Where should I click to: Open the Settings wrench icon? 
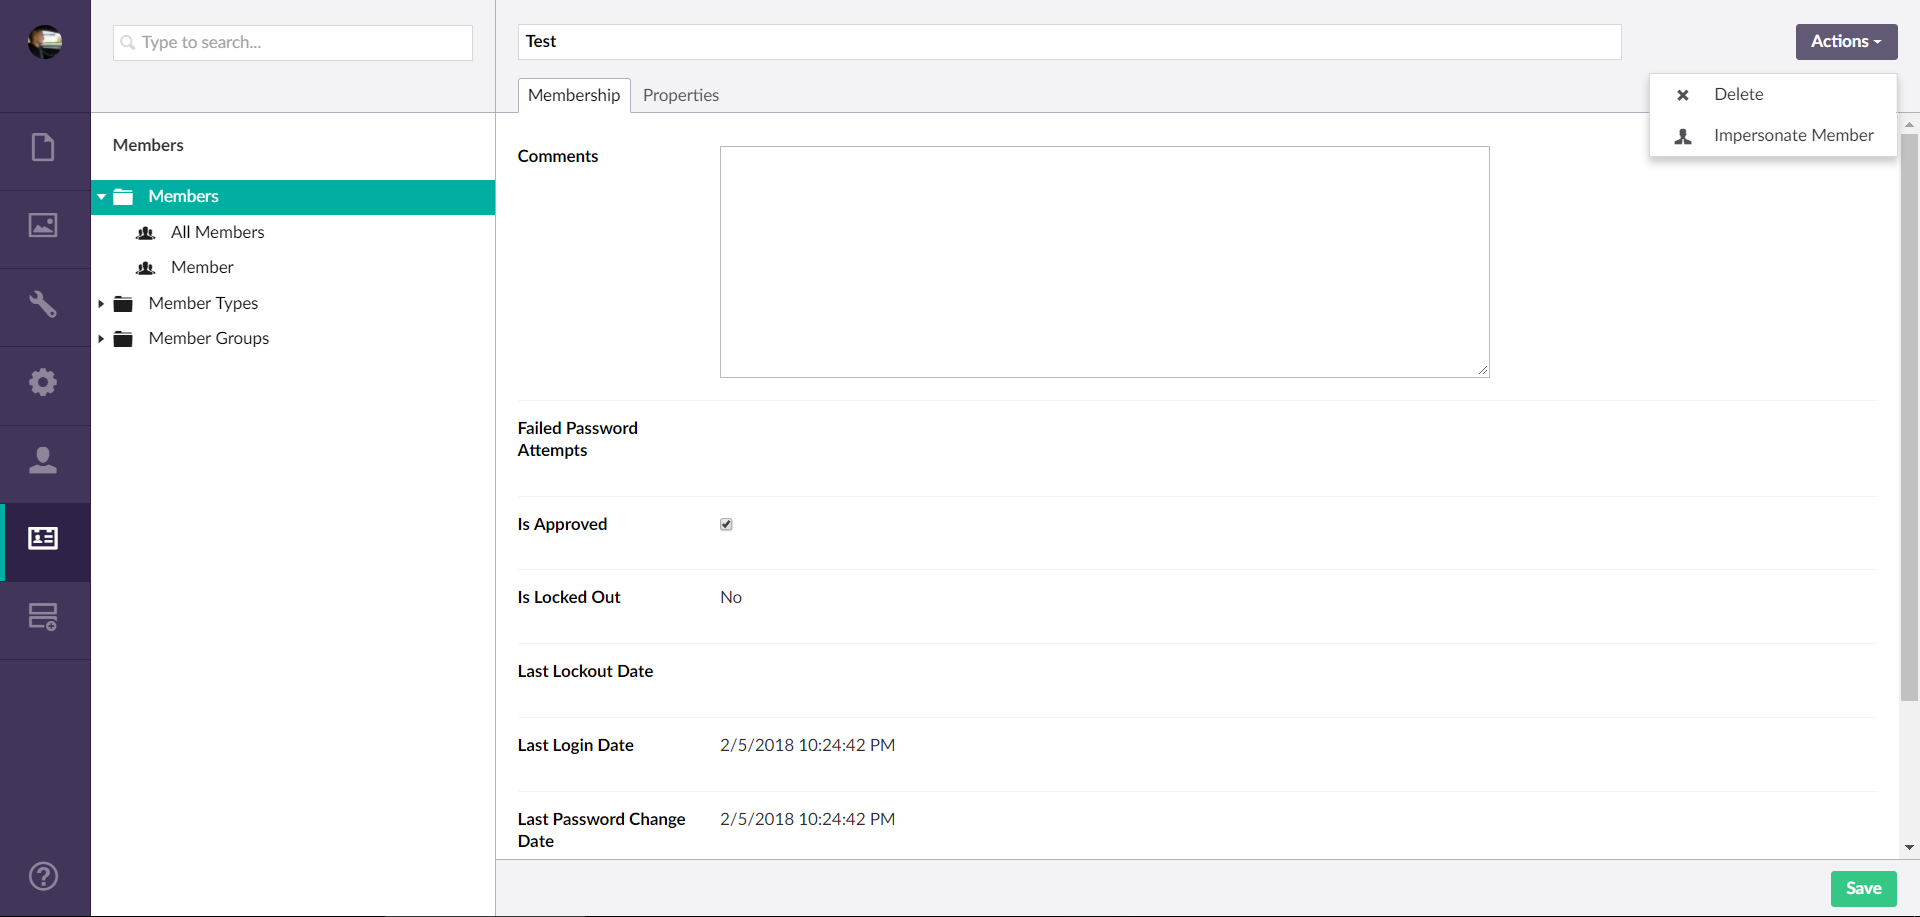(x=43, y=304)
